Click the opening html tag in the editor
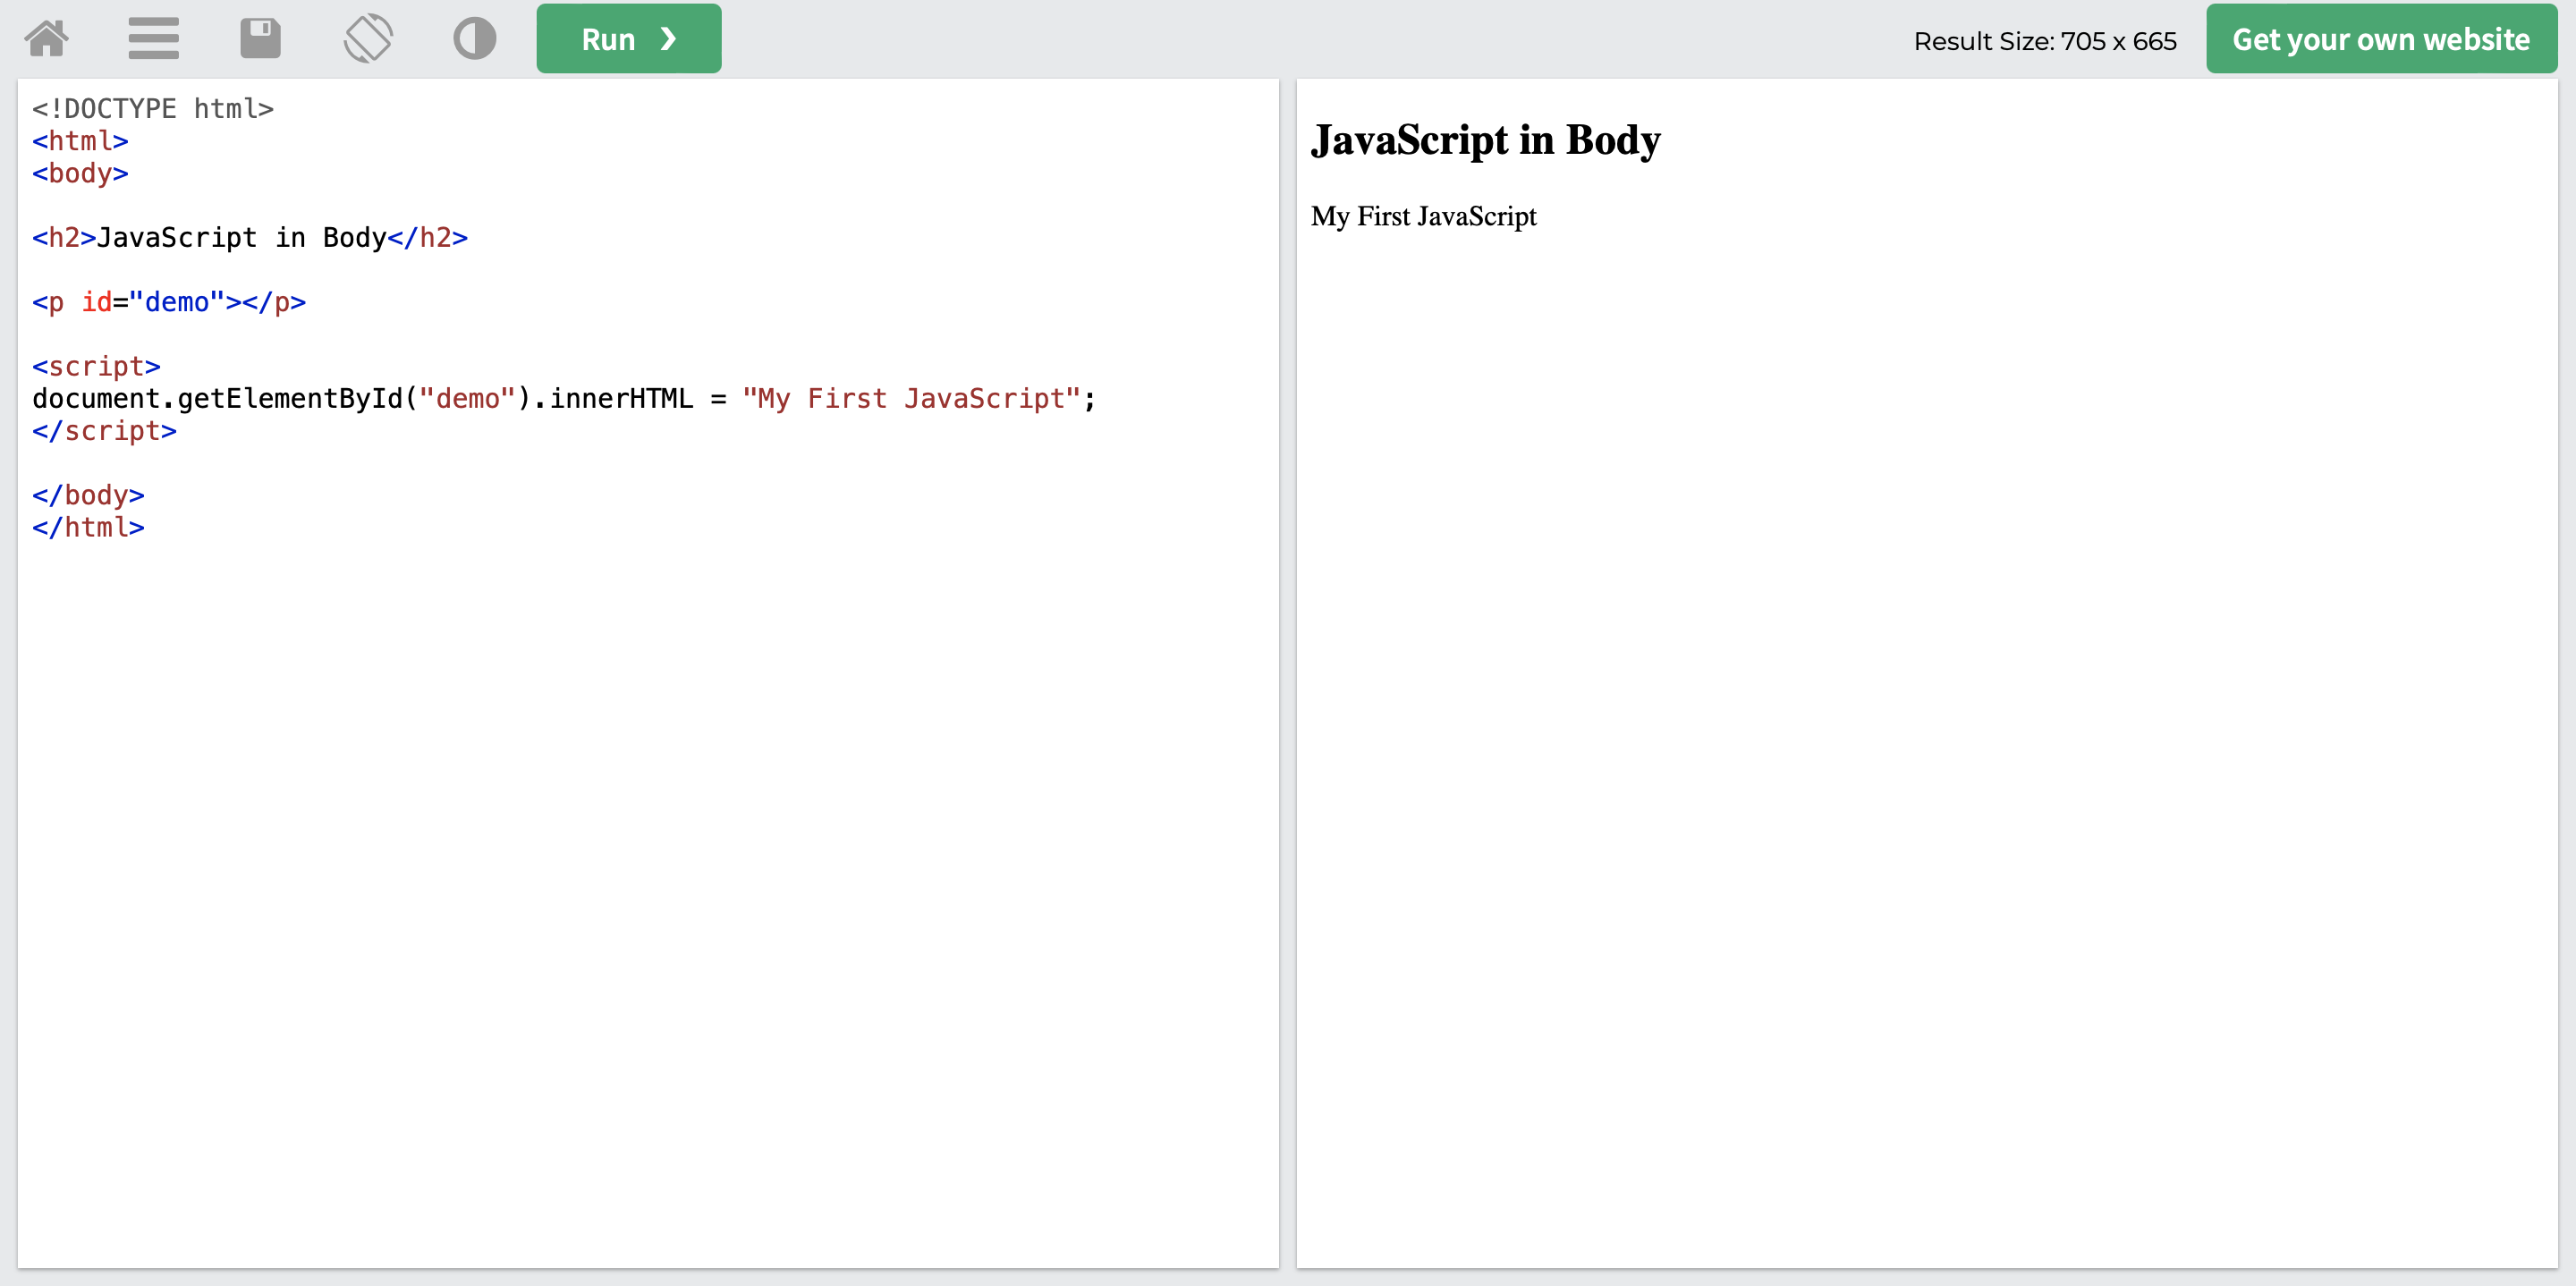The height and width of the screenshot is (1286, 2576). pos(80,141)
